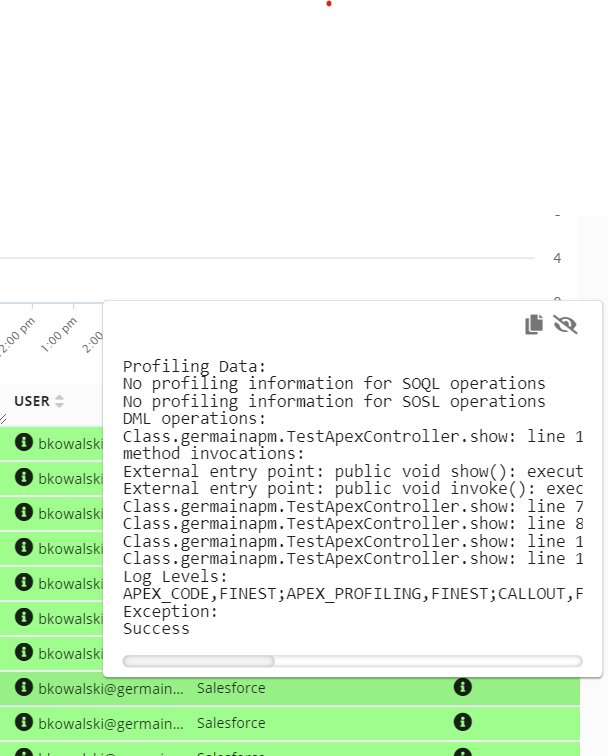The height and width of the screenshot is (756, 608).
Task: Hide the profiling data popup with eye-slash icon
Action: [x=566, y=324]
